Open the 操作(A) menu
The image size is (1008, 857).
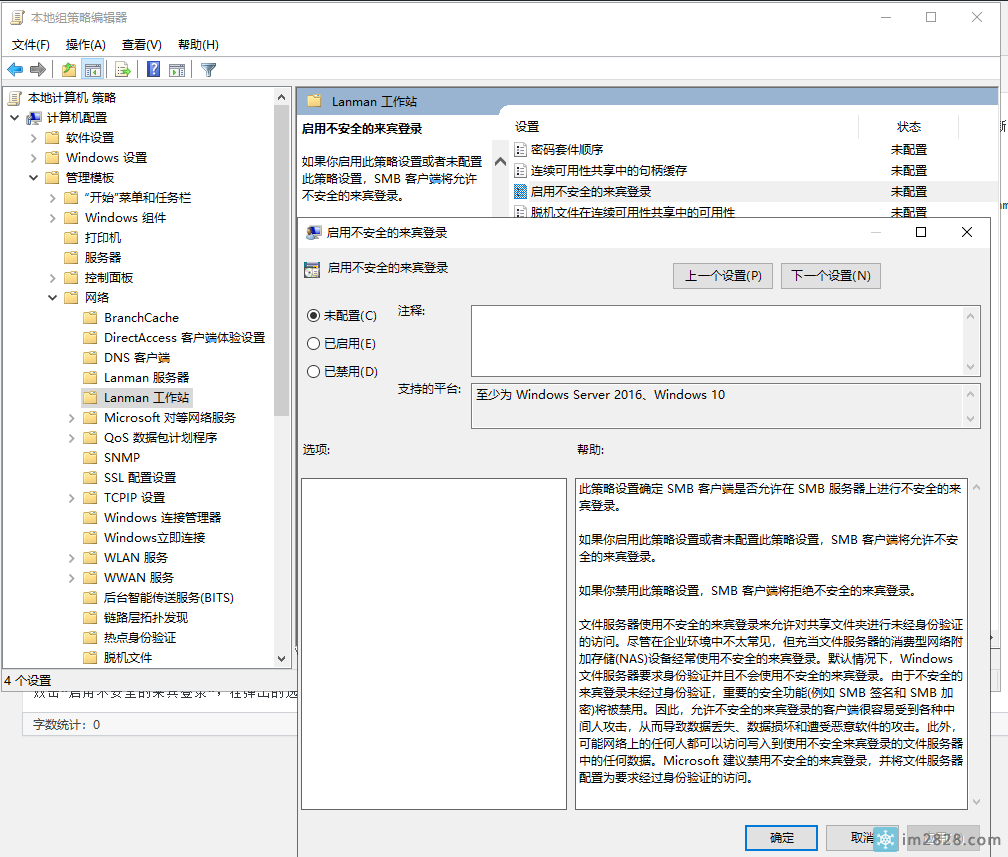(85, 44)
